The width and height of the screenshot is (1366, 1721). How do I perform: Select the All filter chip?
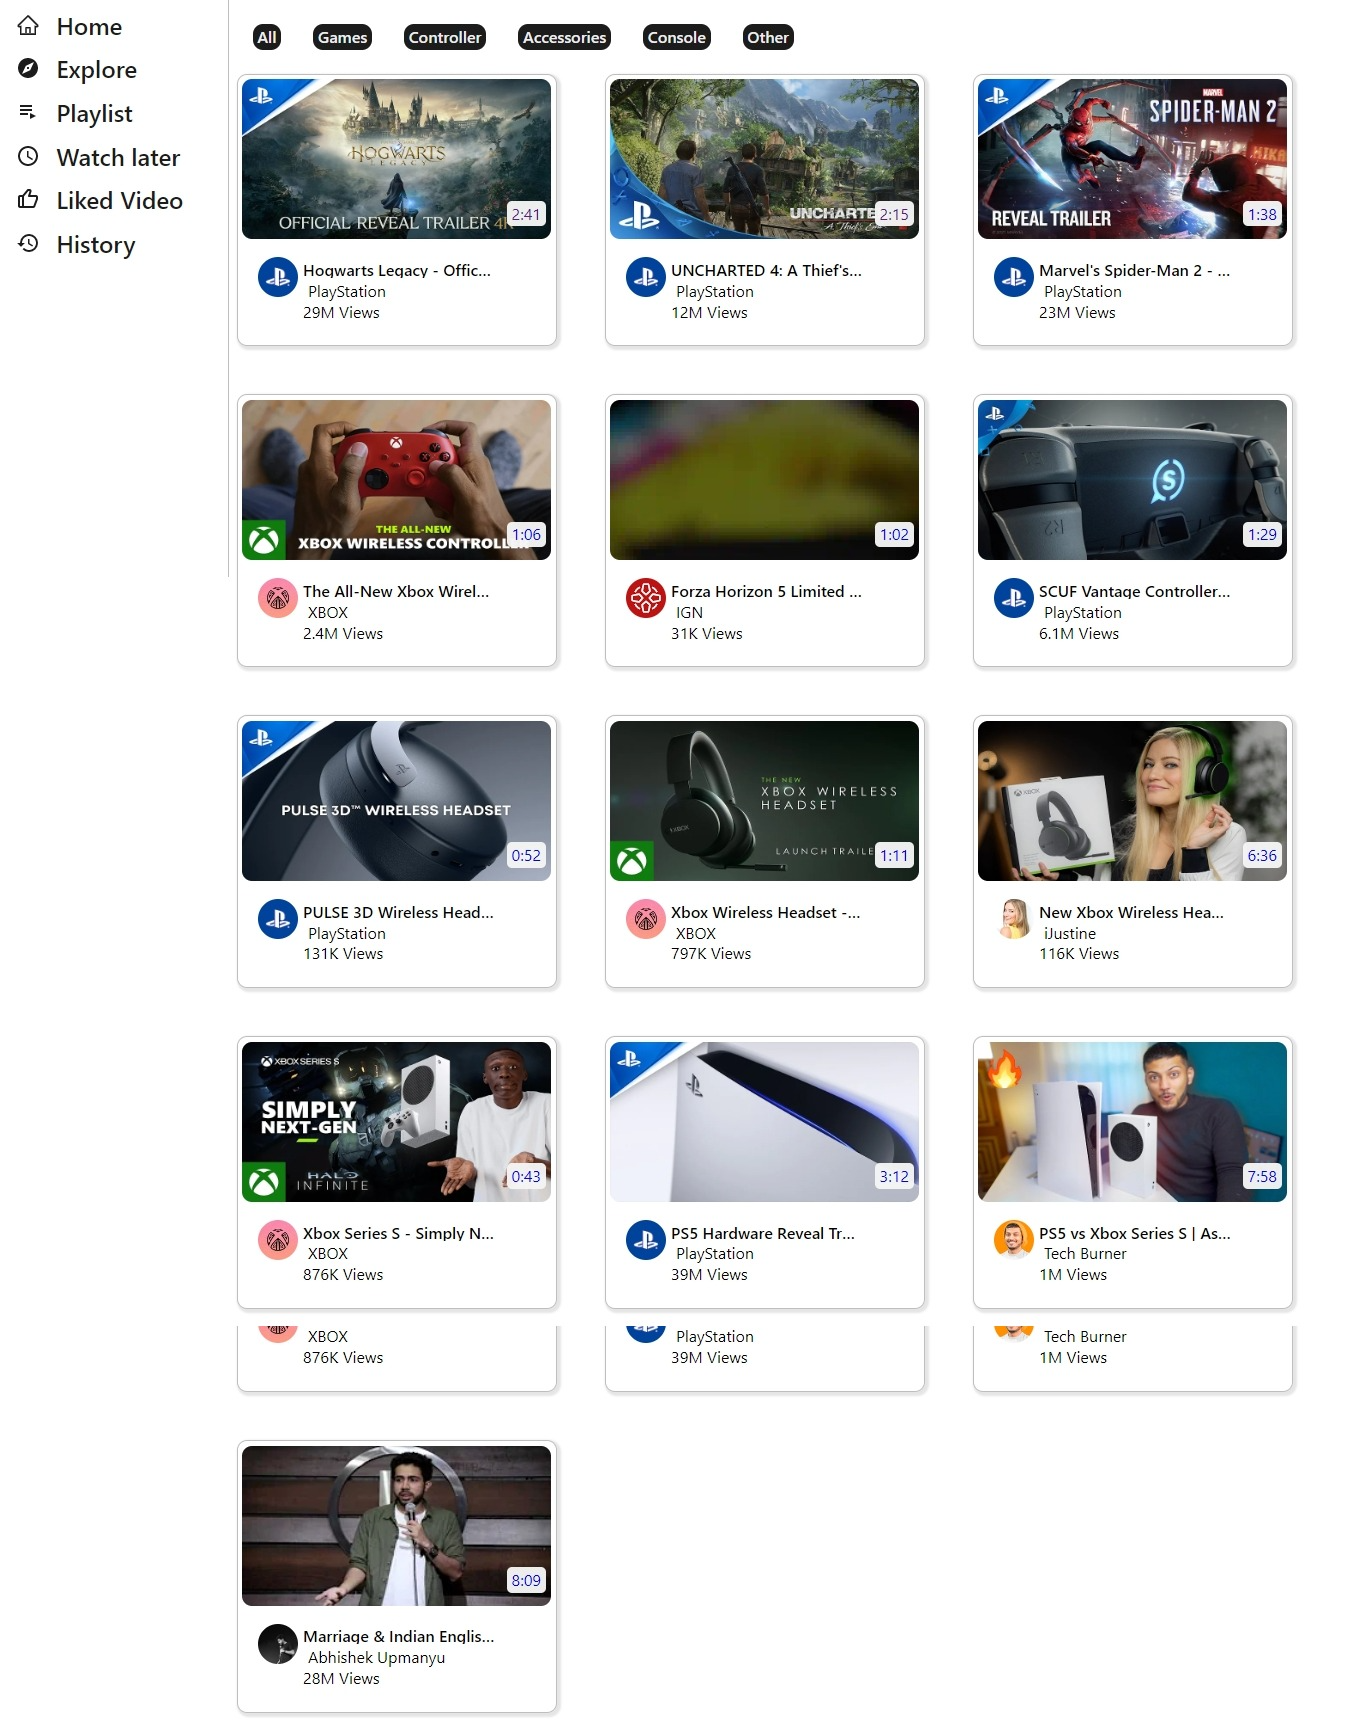(x=267, y=37)
